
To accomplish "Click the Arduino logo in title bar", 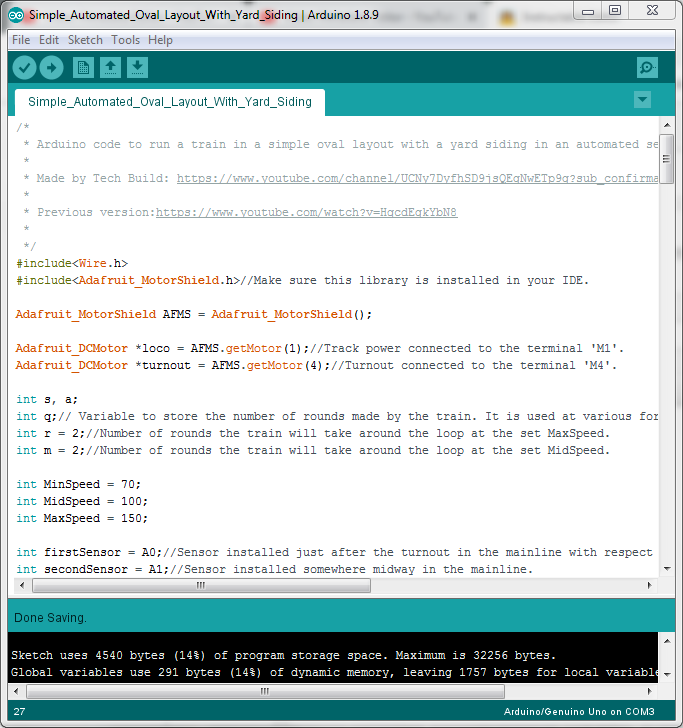I will pyautogui.click(x=16, y=15).
